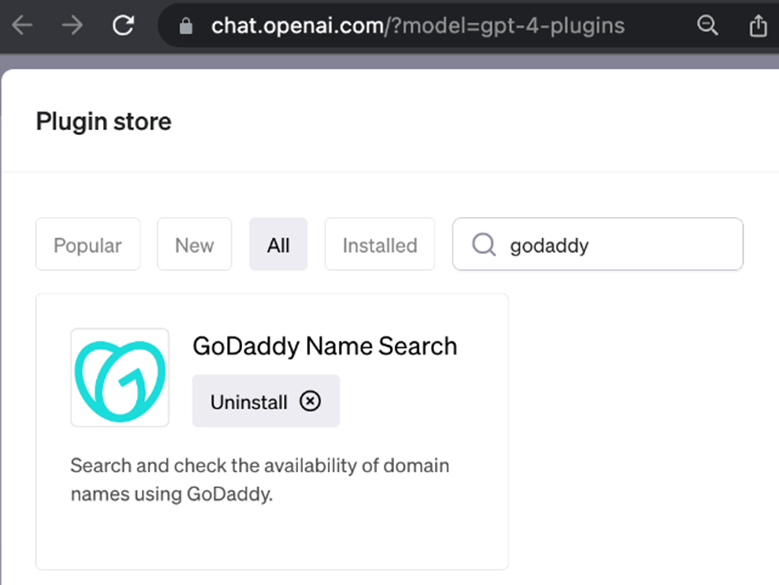Click the GoDaddy Name Search title
The height and width of the screenshot is (585, 779).
(324, 347)
